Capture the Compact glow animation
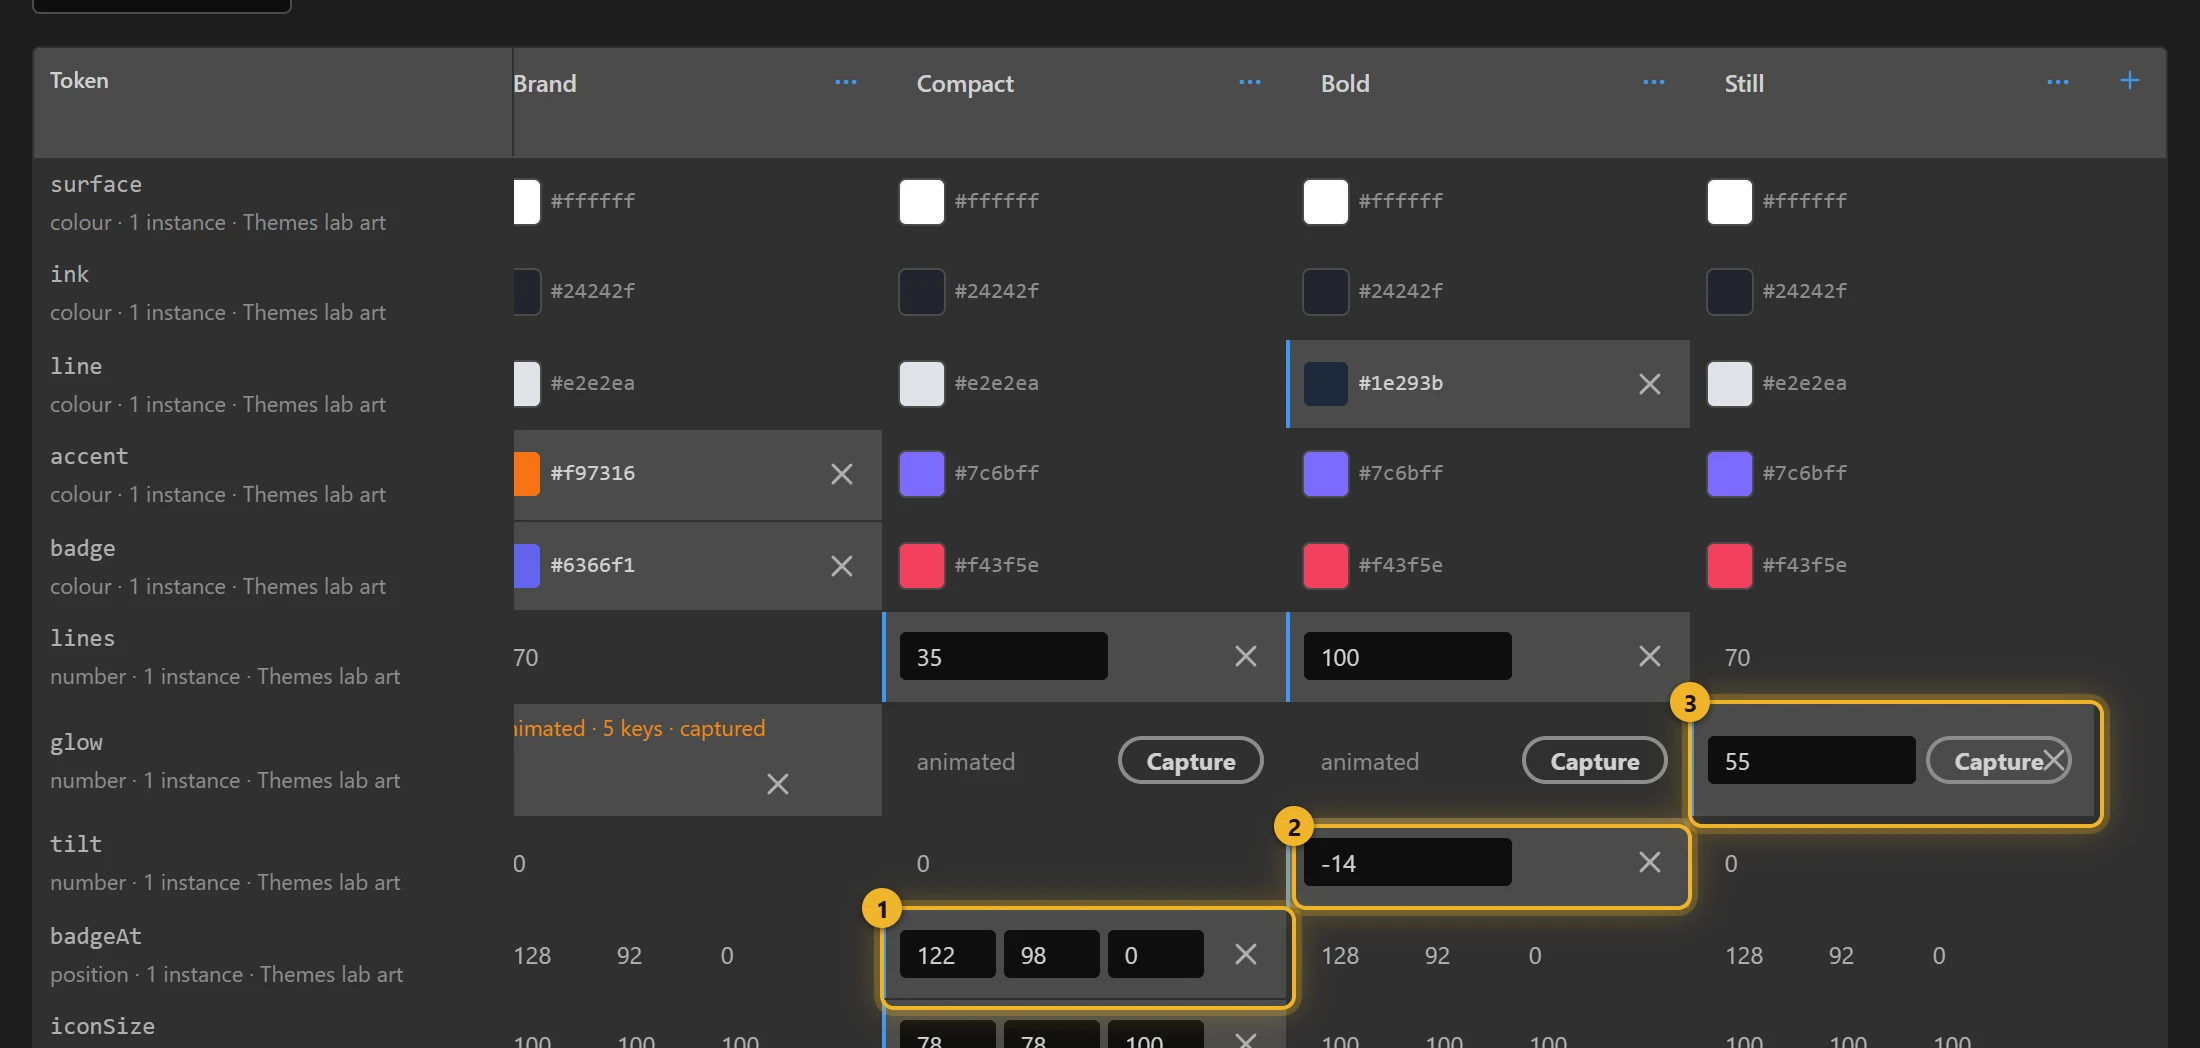 (1191, 761)
